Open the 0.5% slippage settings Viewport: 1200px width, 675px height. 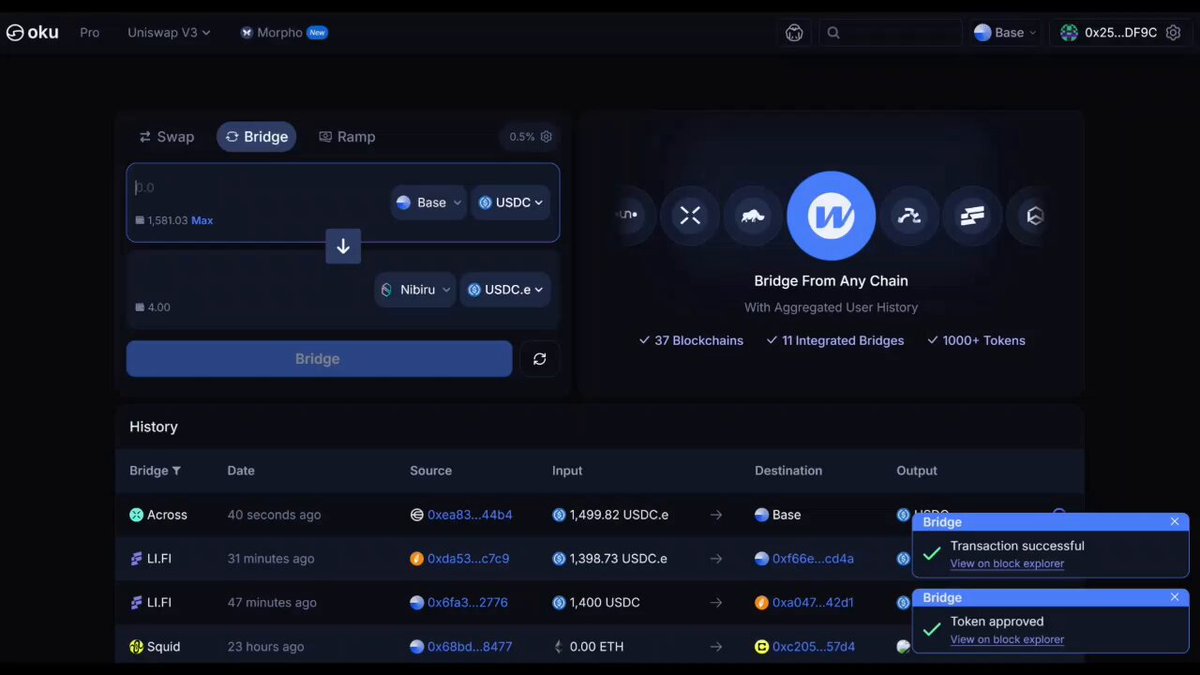530,137
